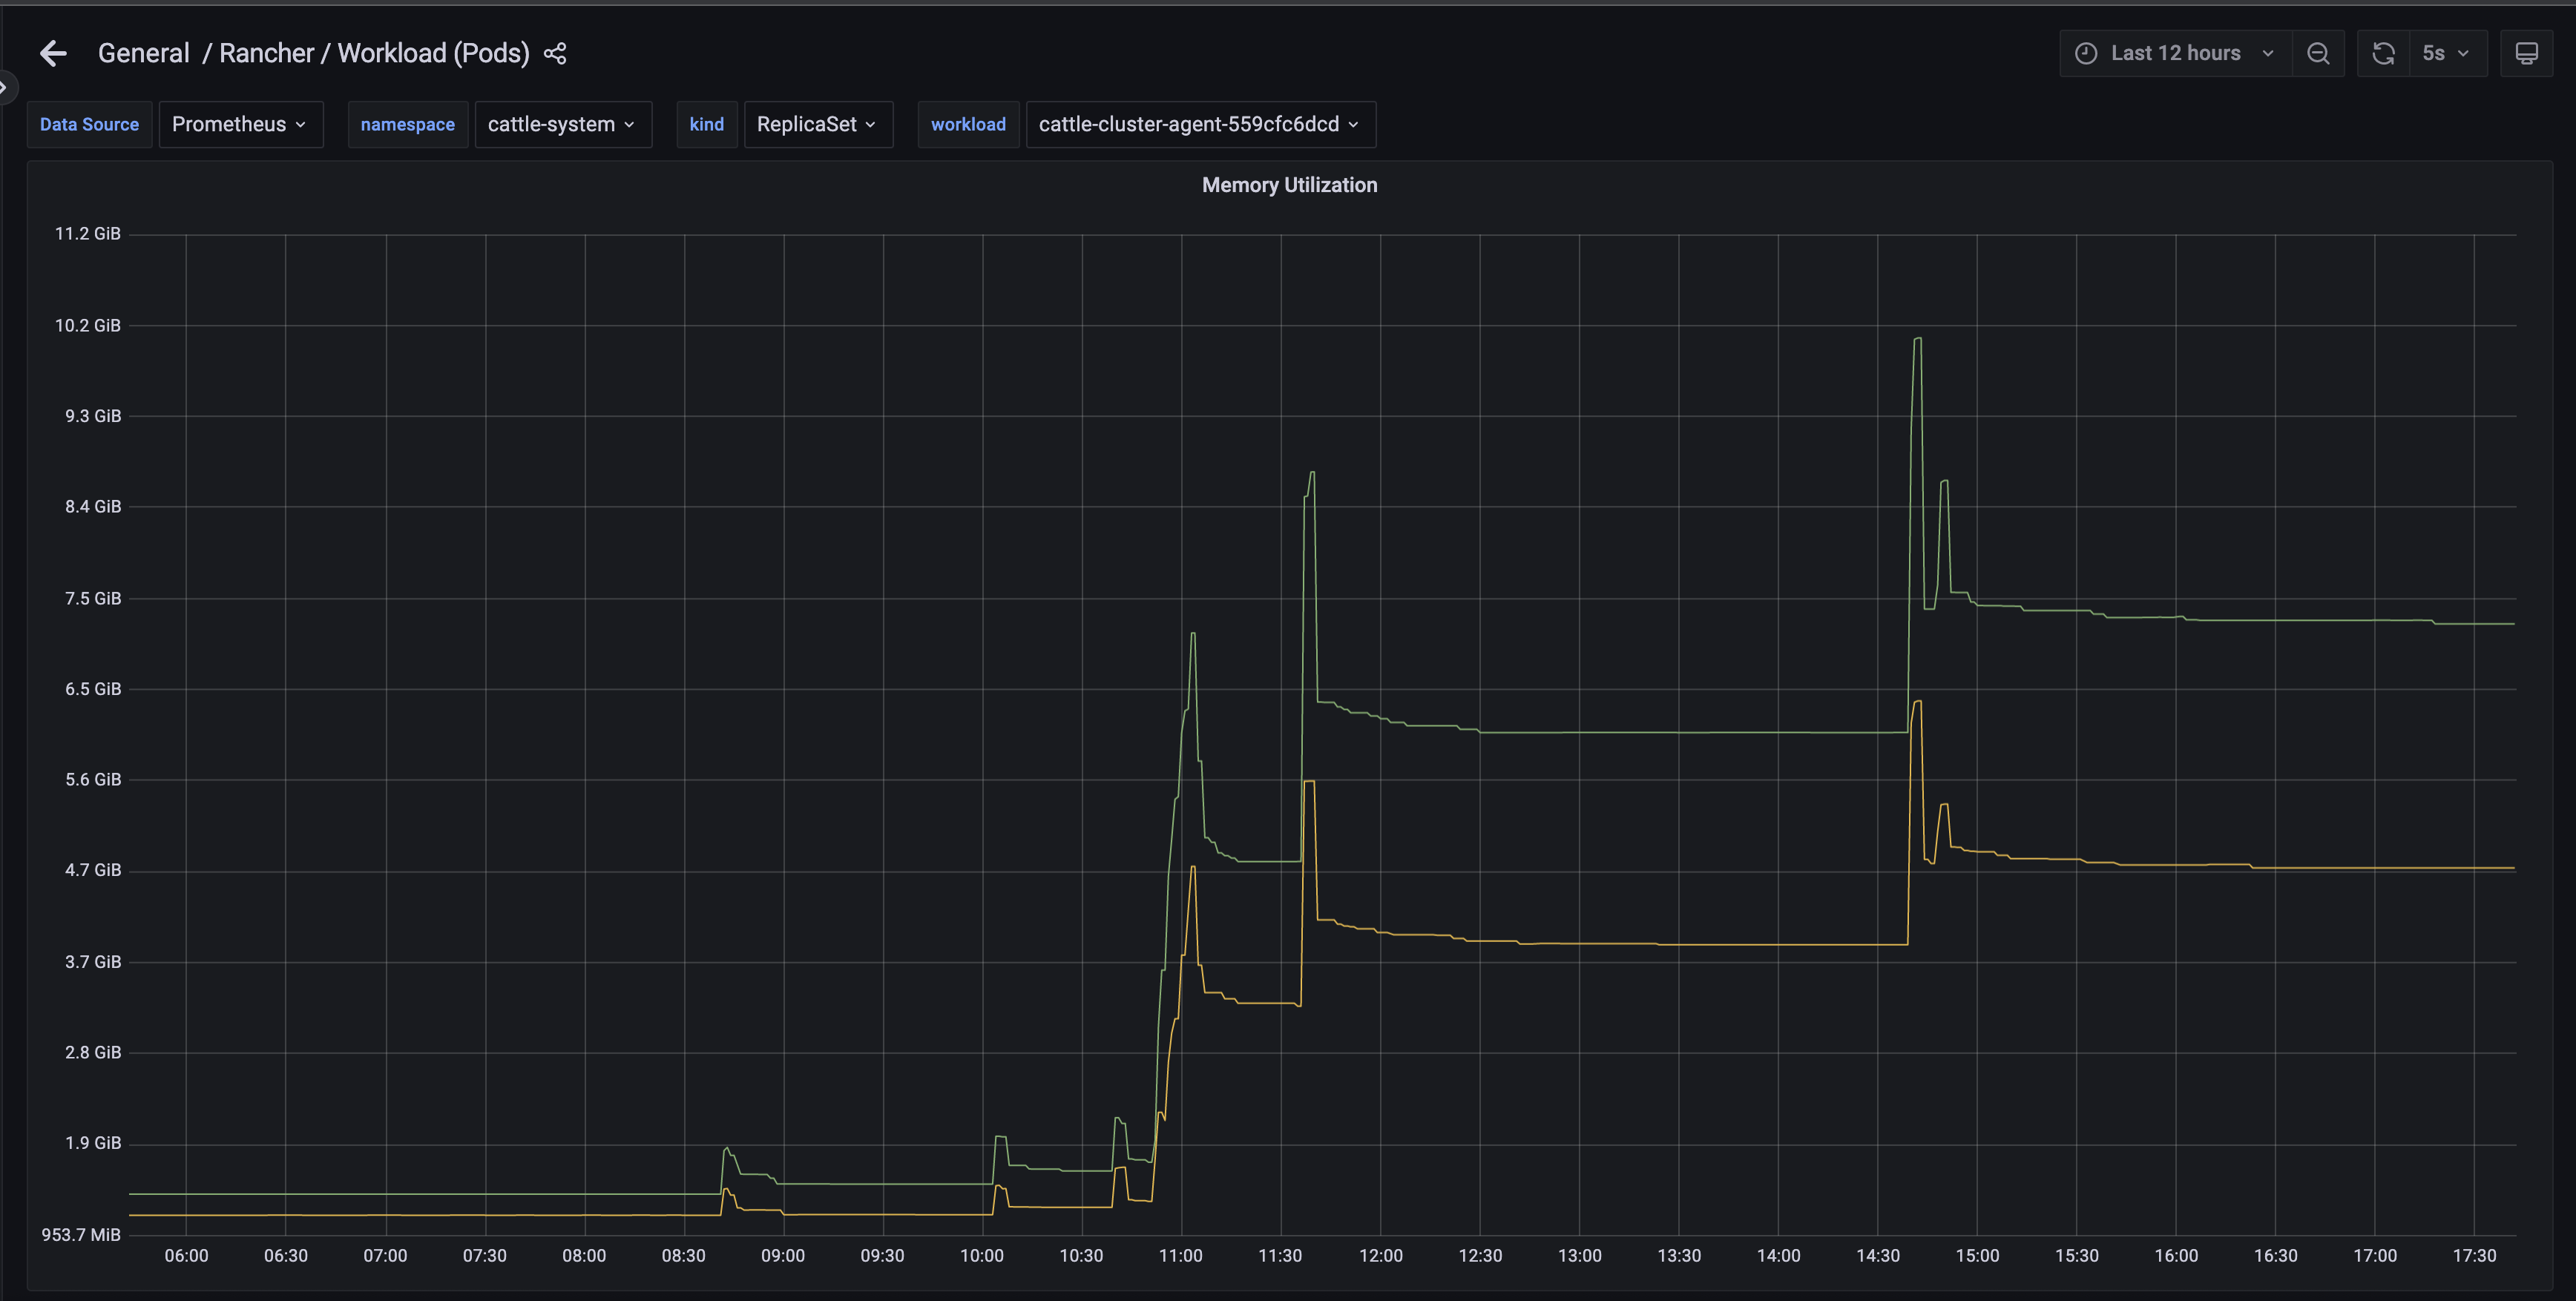This screenshot has width=2576, height=1301.
Task: Open the Last 12 hours time picker
Action: pos(2176,53)
